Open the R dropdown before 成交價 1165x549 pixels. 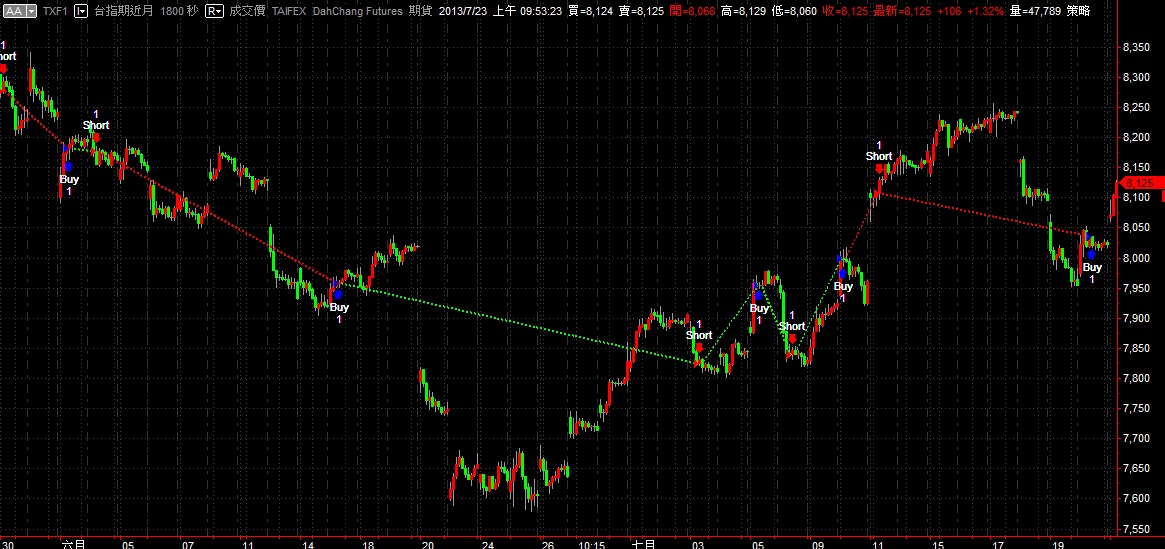(x=215, y=11)
